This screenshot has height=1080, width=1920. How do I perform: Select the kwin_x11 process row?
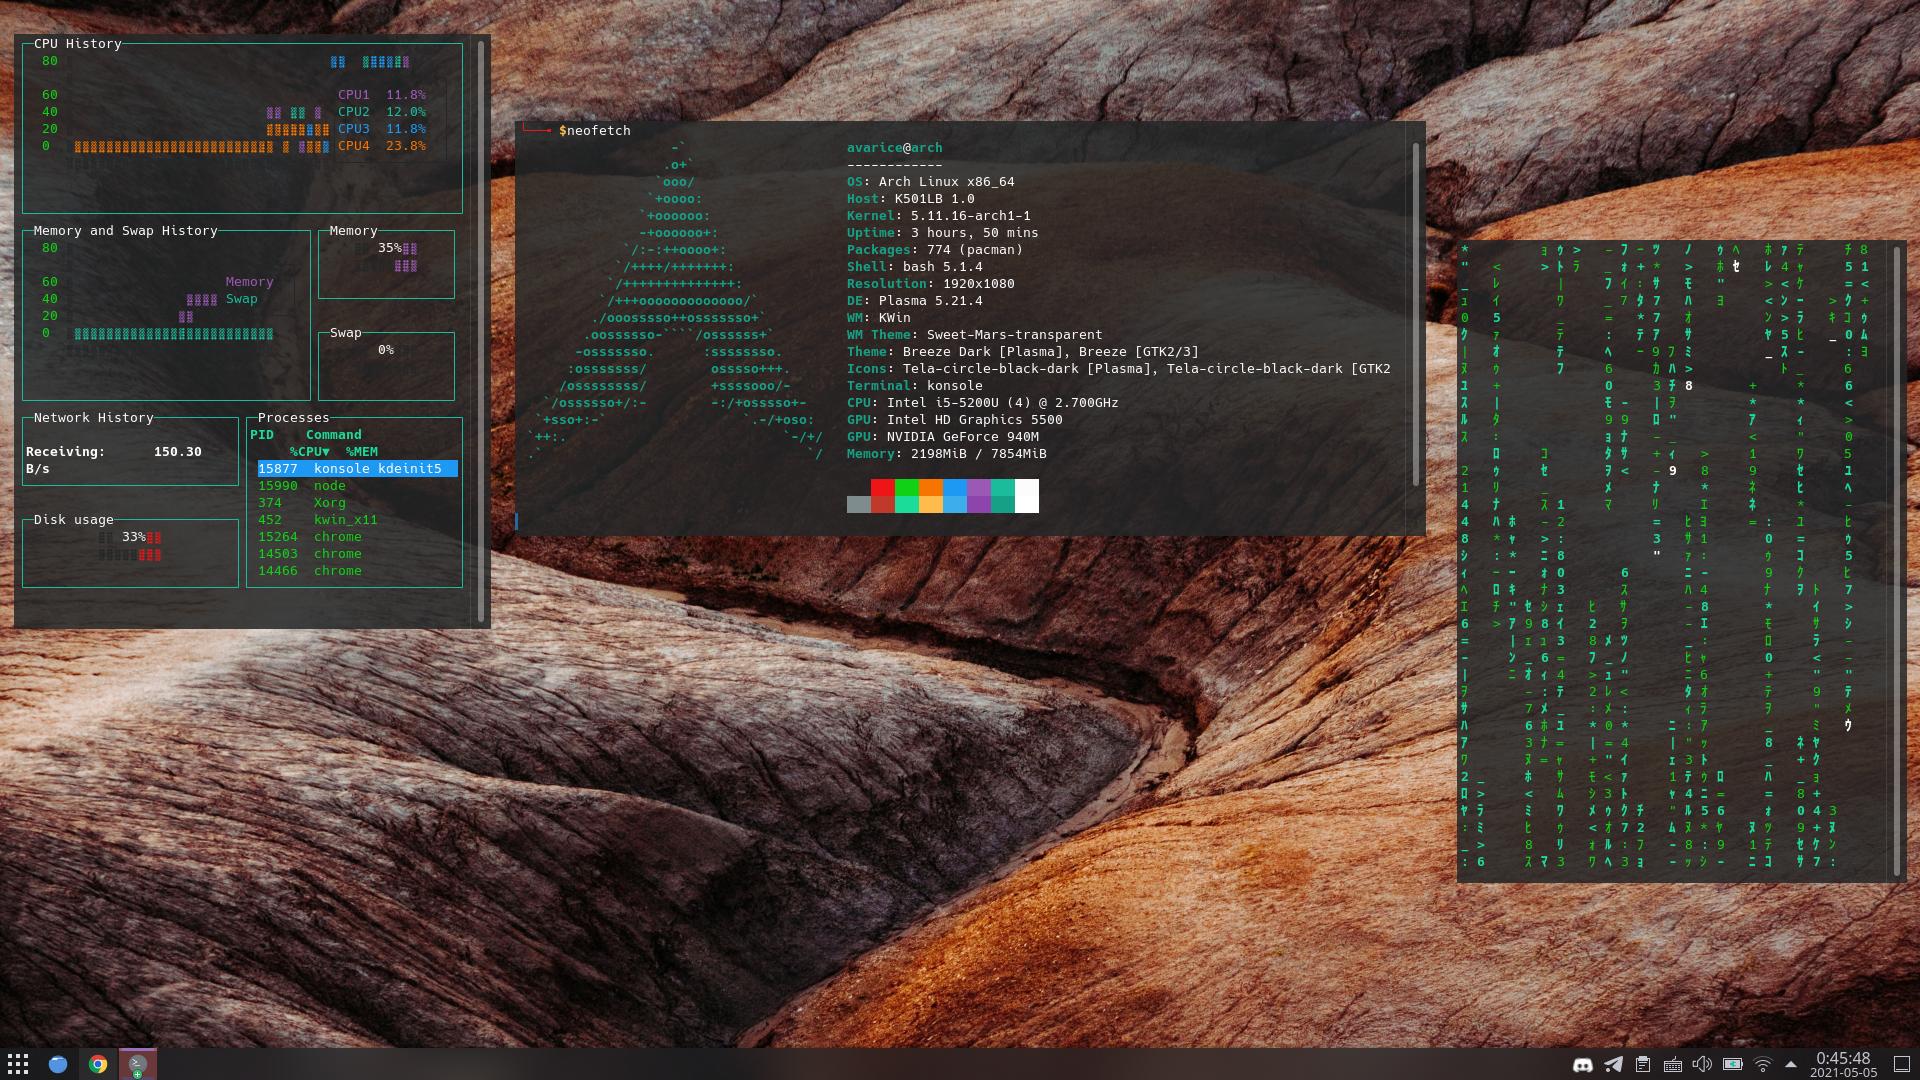pyautogui.click(x=358, y=520)
